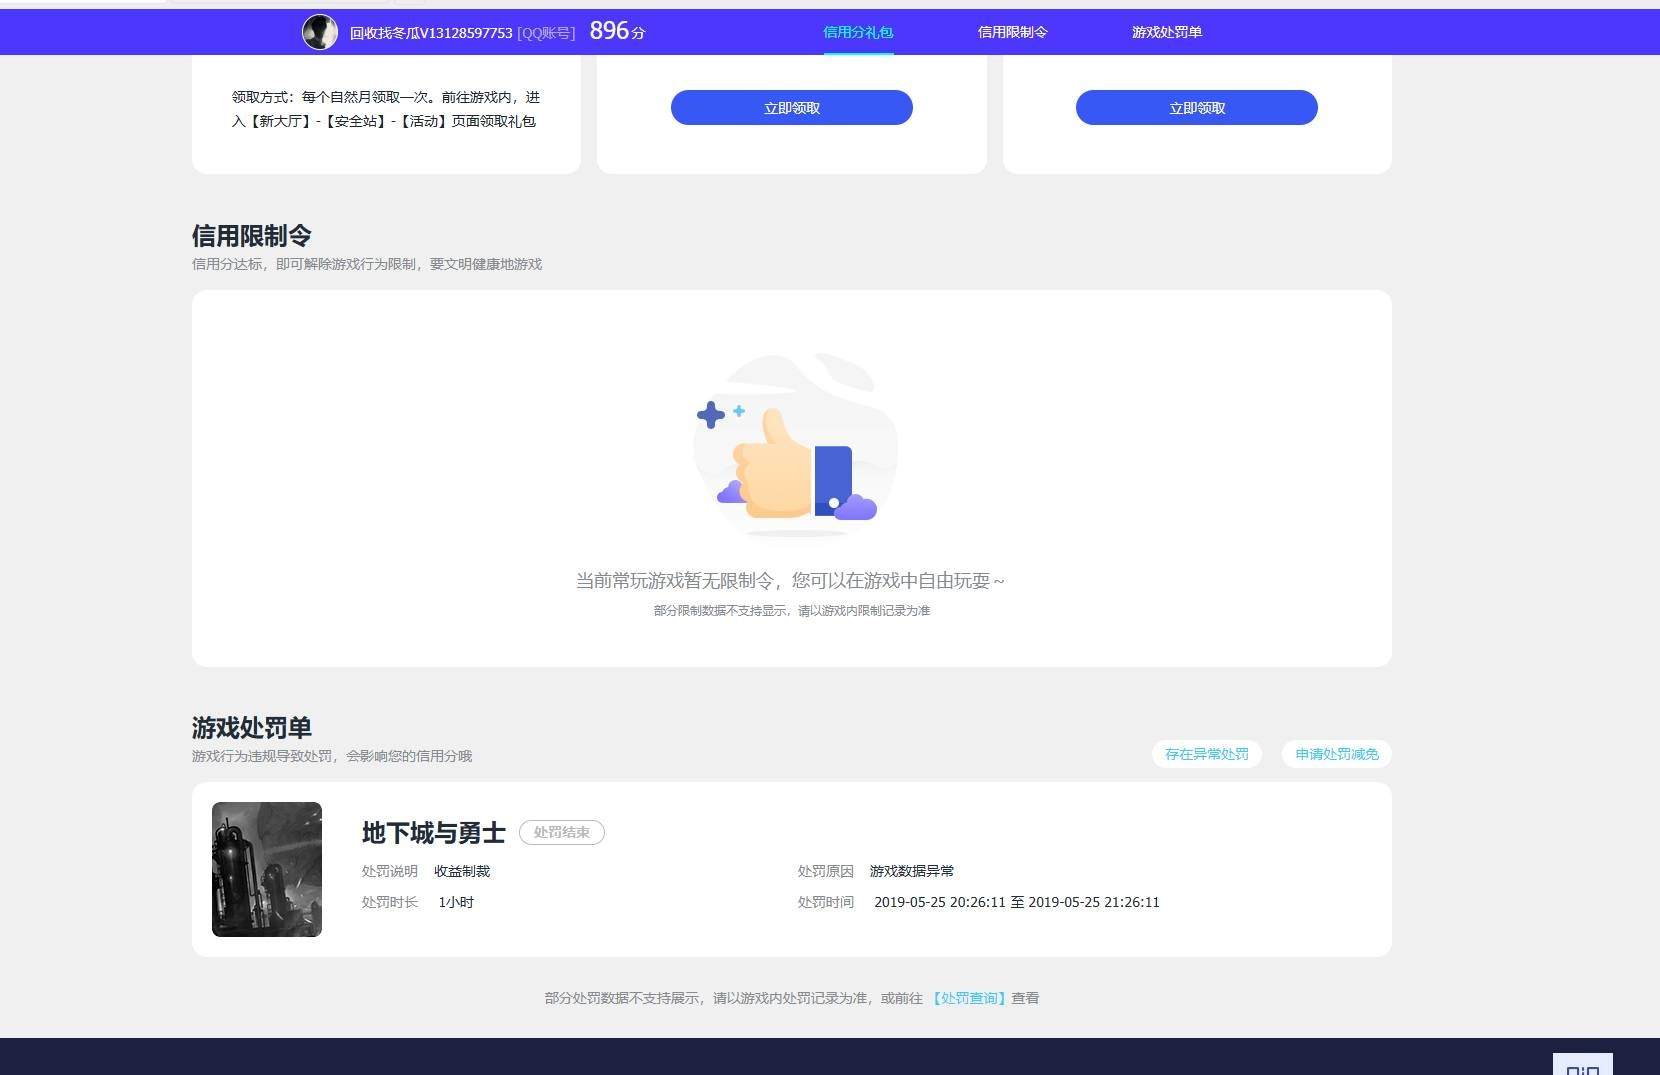1660x1075 pixels.
Task: Click the user avatar in header
Action: 320,32
